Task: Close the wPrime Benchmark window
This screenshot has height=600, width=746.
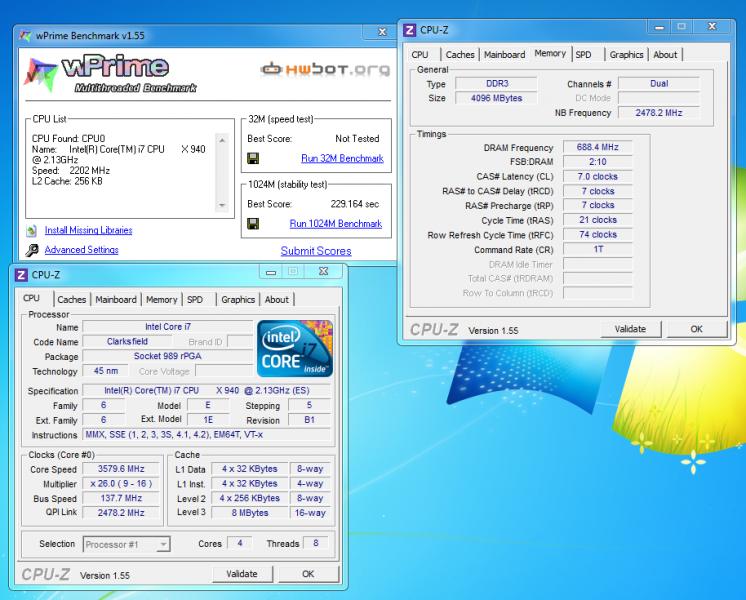Action: 382,32
